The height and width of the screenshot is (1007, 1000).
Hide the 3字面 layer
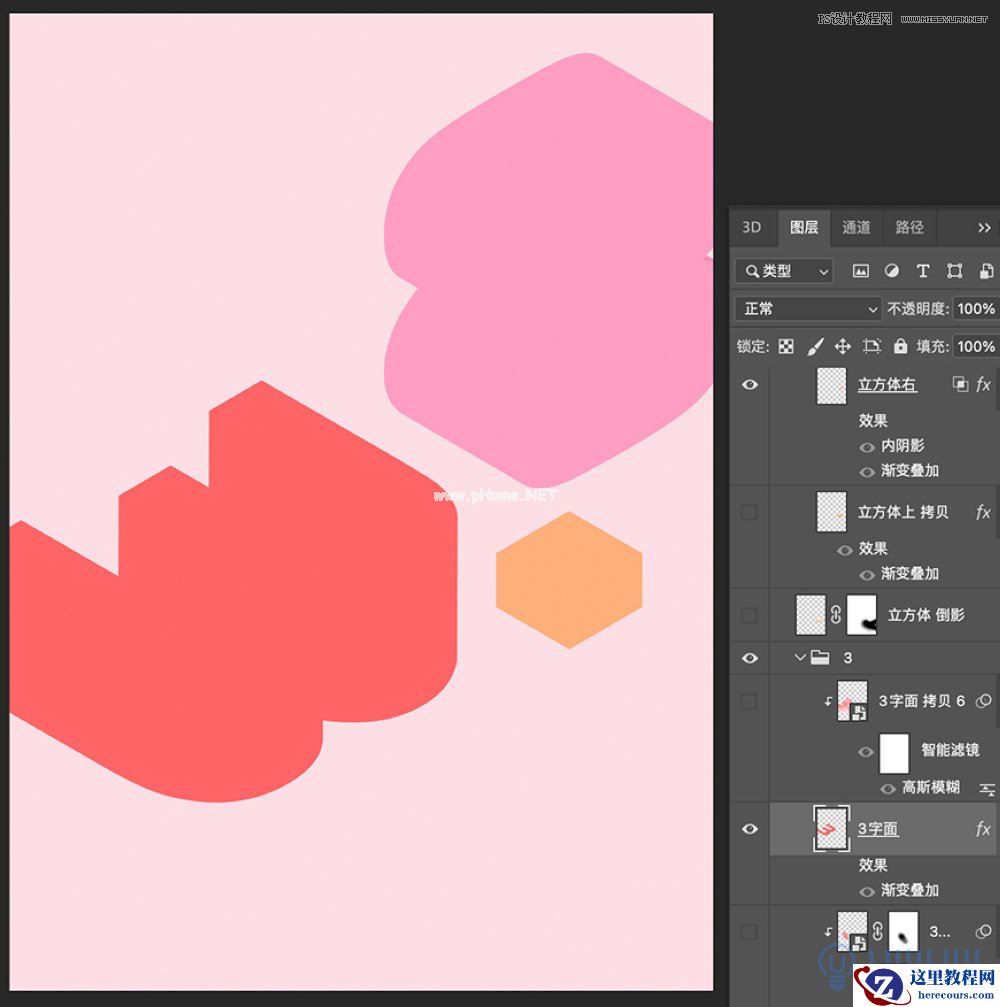tap(750, 829)
